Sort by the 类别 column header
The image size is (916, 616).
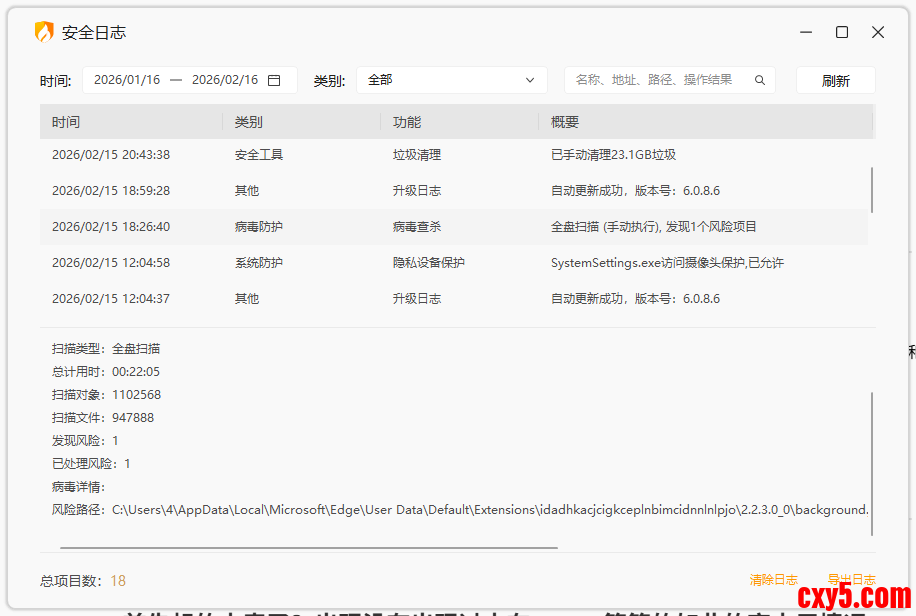coord(249,122)
